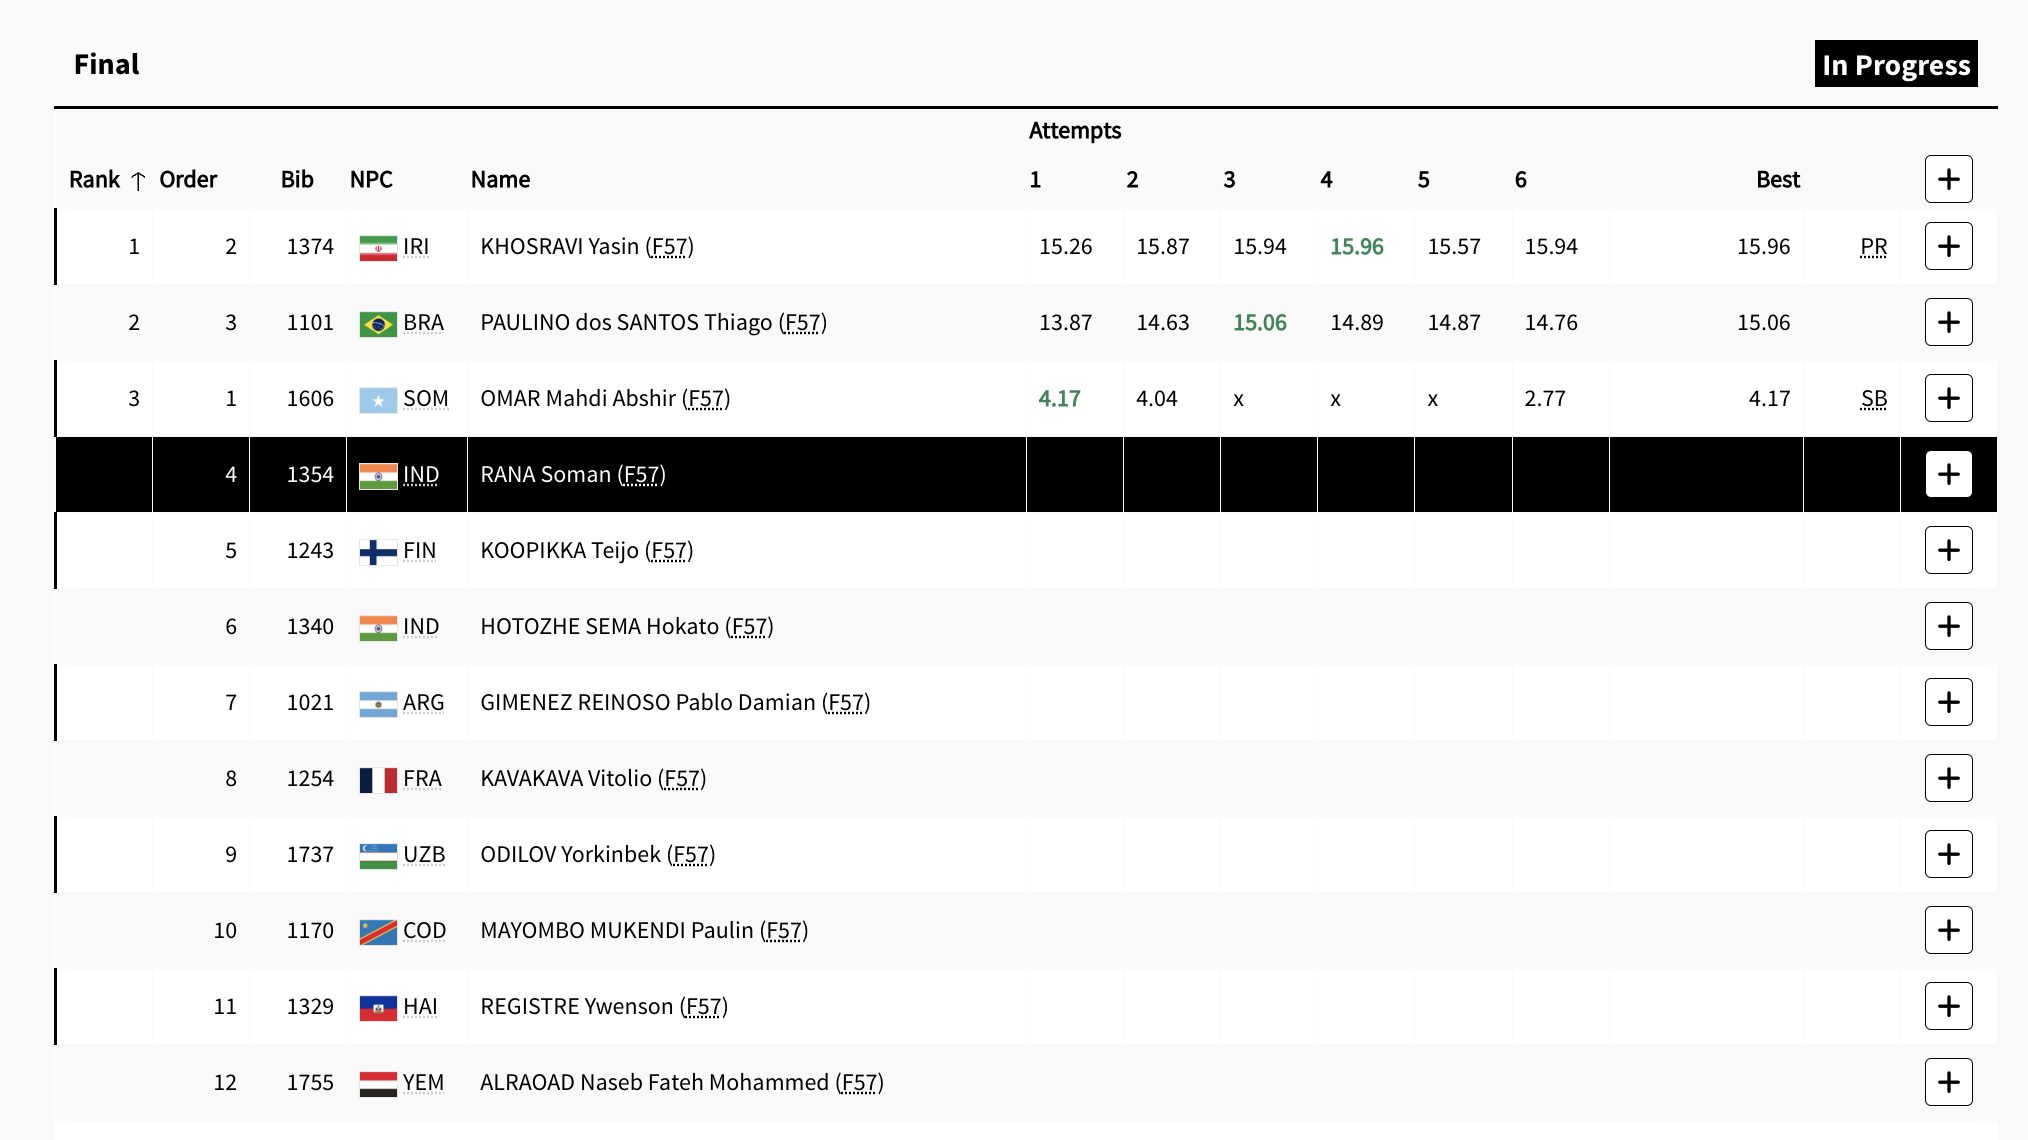The width and height of the screenshot is (2028, 1140).
Task: Expand MAYOMBO MUKENDI Paulin row details
Action: pyautogui.click(x=1948, y=930)
